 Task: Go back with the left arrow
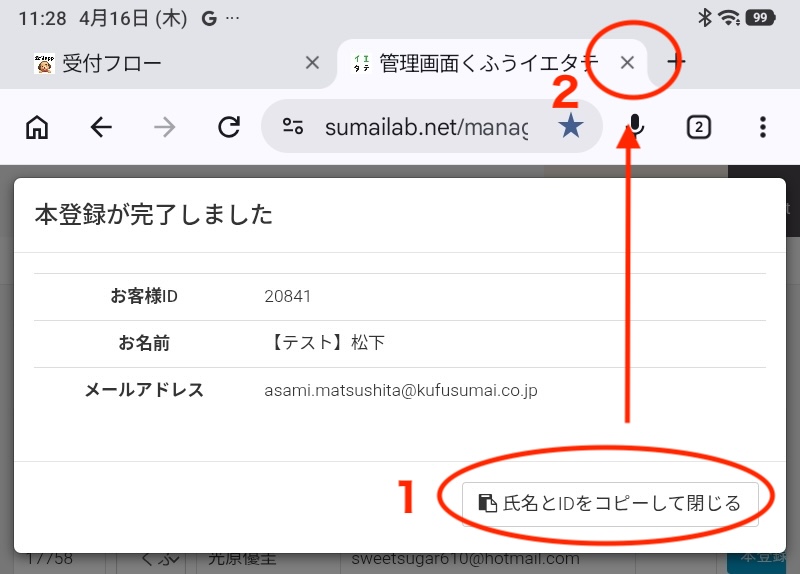(x=101, y=127)
